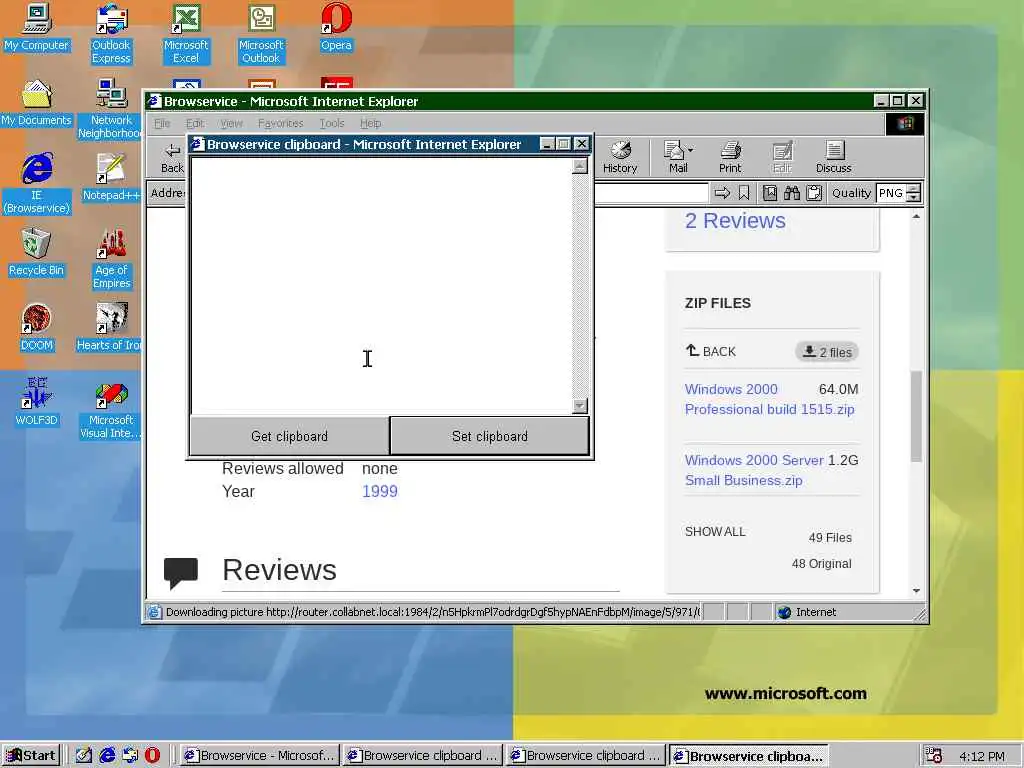This screenshot has width=1024, height=768.
Task: Click the Discuss toolbar button
Action: tap(833, 157)
